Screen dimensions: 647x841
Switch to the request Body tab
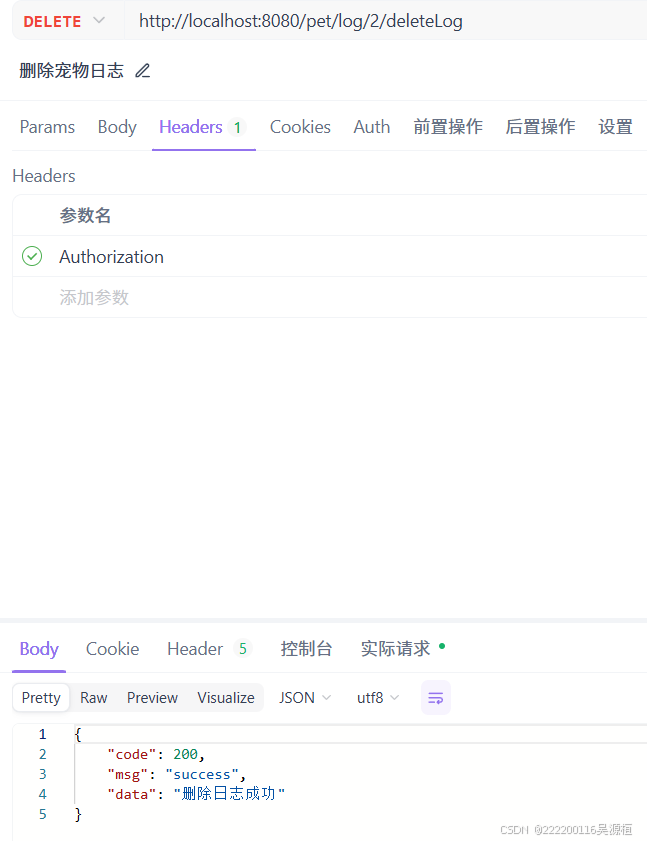[117, 127]
